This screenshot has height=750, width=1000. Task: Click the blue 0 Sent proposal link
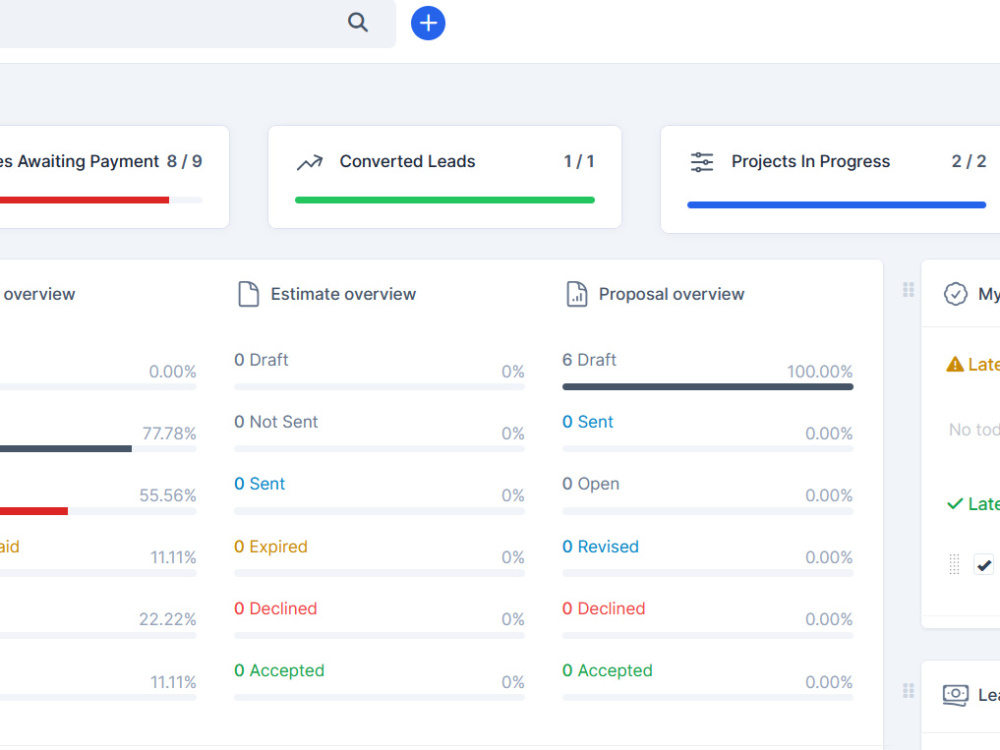(587, 422)
